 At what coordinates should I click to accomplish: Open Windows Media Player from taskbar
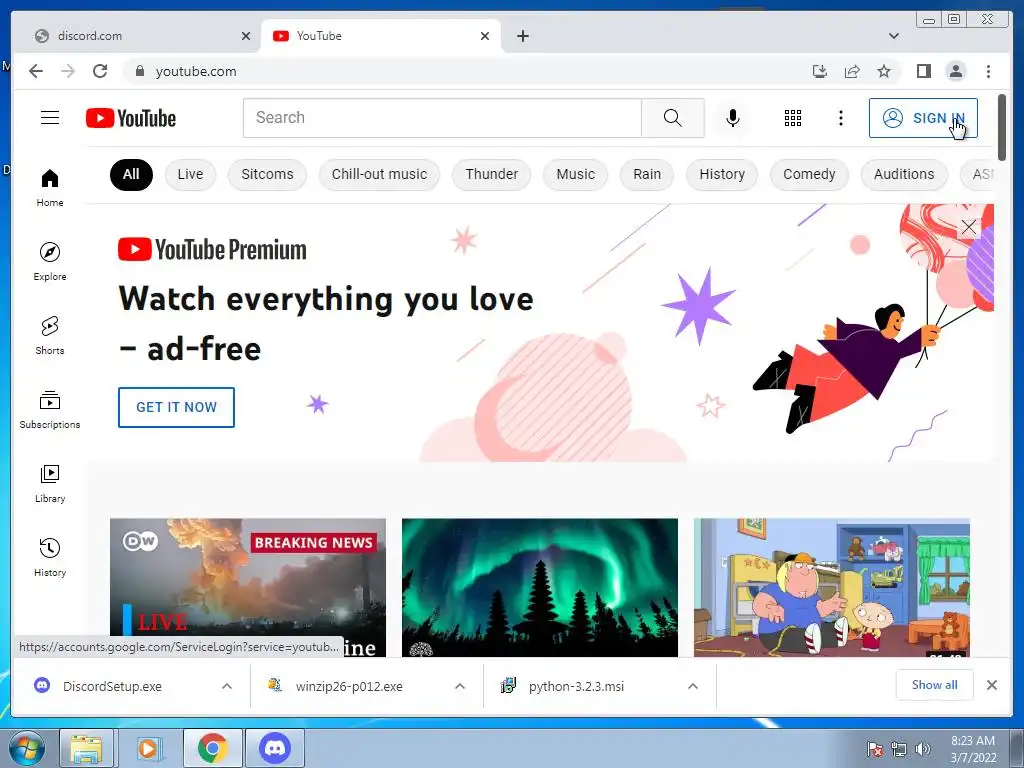point(148,748)
